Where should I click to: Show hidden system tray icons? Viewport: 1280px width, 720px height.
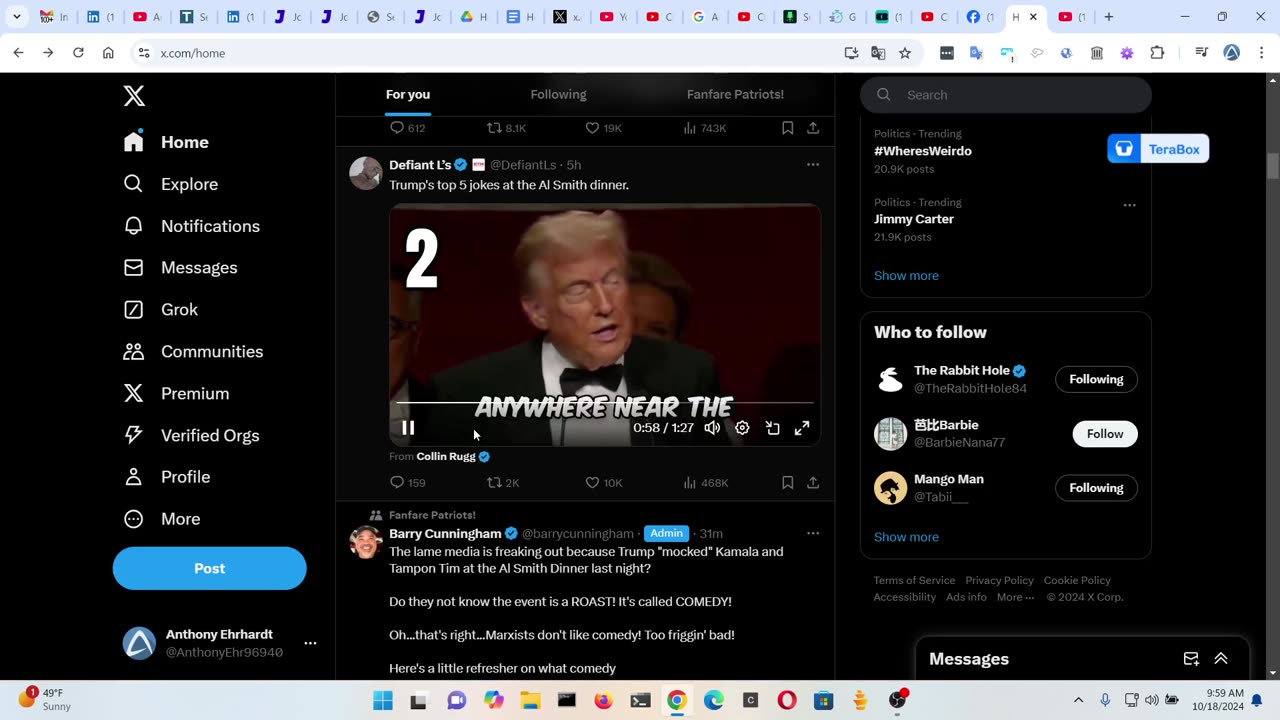click(1078, 700)
